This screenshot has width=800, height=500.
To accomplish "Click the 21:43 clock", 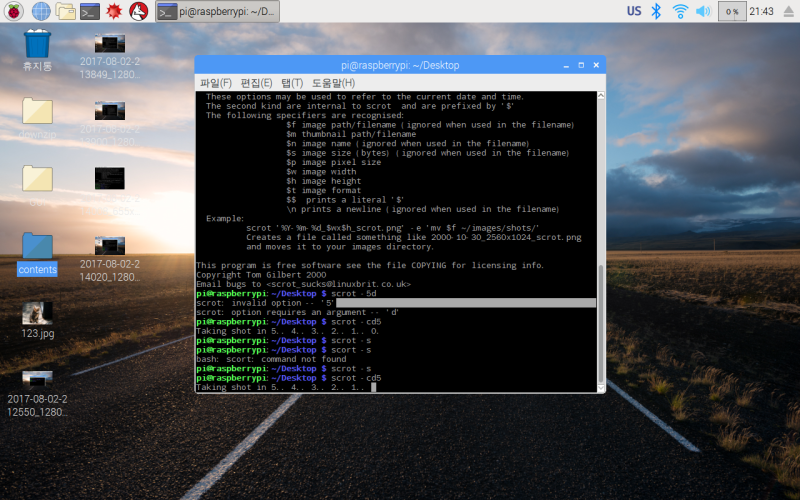I will coord(761,11).
